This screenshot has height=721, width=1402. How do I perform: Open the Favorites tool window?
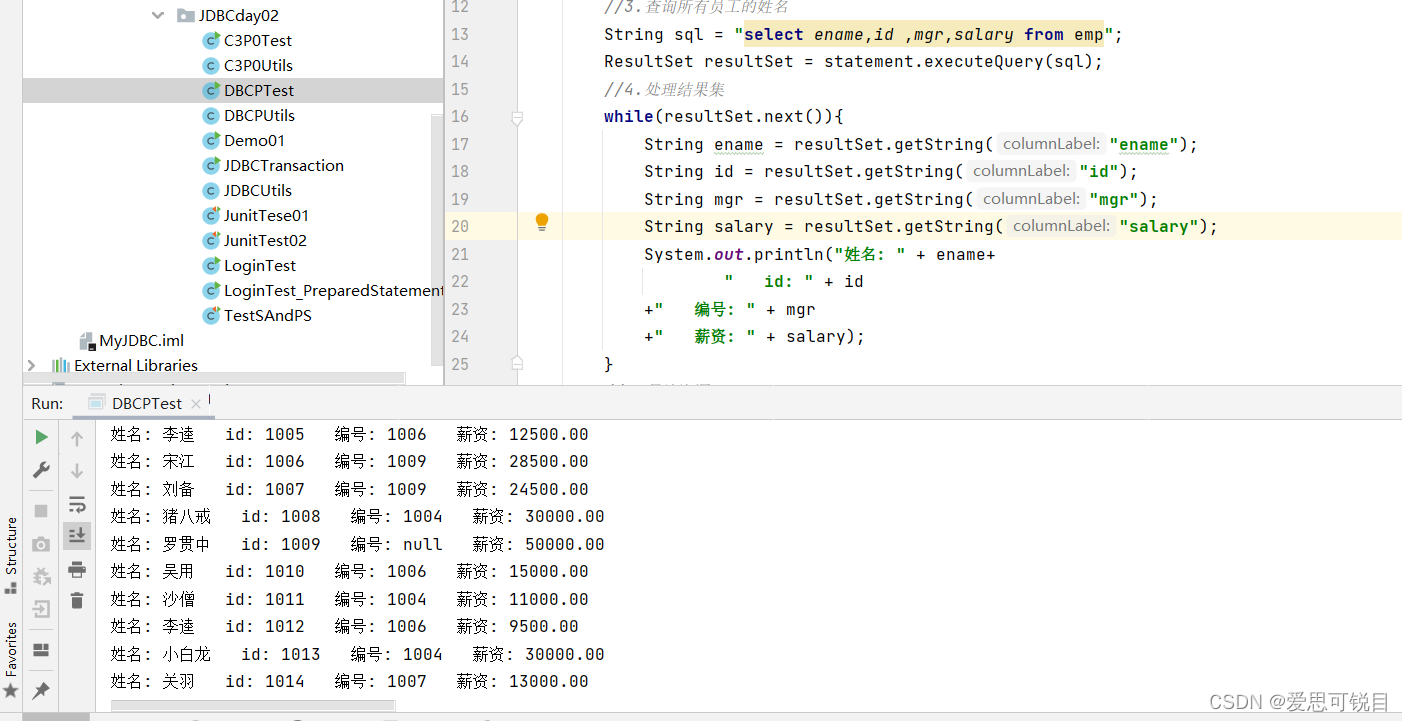click(x=10, y=650)
